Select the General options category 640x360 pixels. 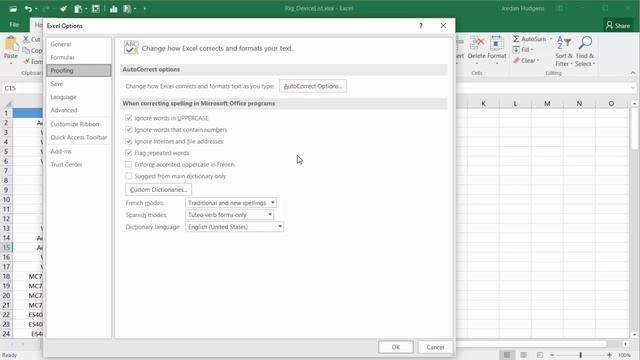[x=78, y=44]
